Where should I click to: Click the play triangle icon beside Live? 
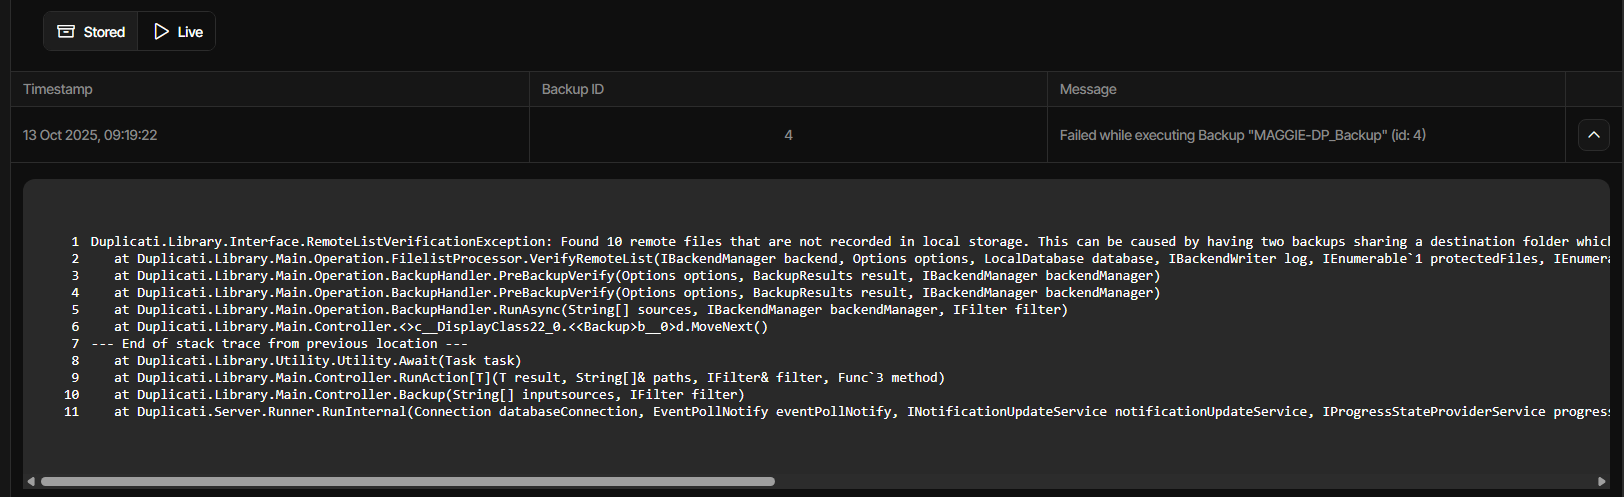(161, 32)
